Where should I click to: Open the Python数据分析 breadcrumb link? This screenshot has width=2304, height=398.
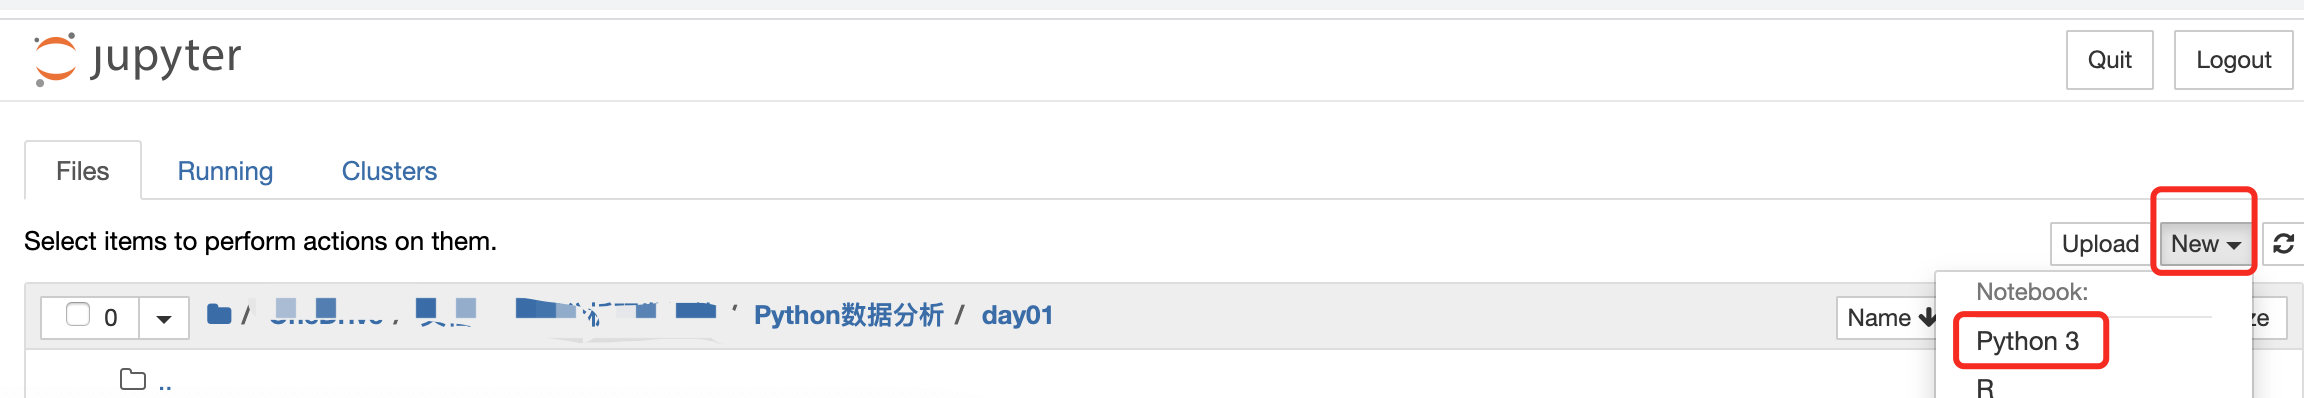pyautogui.click(x=848, y=315)
